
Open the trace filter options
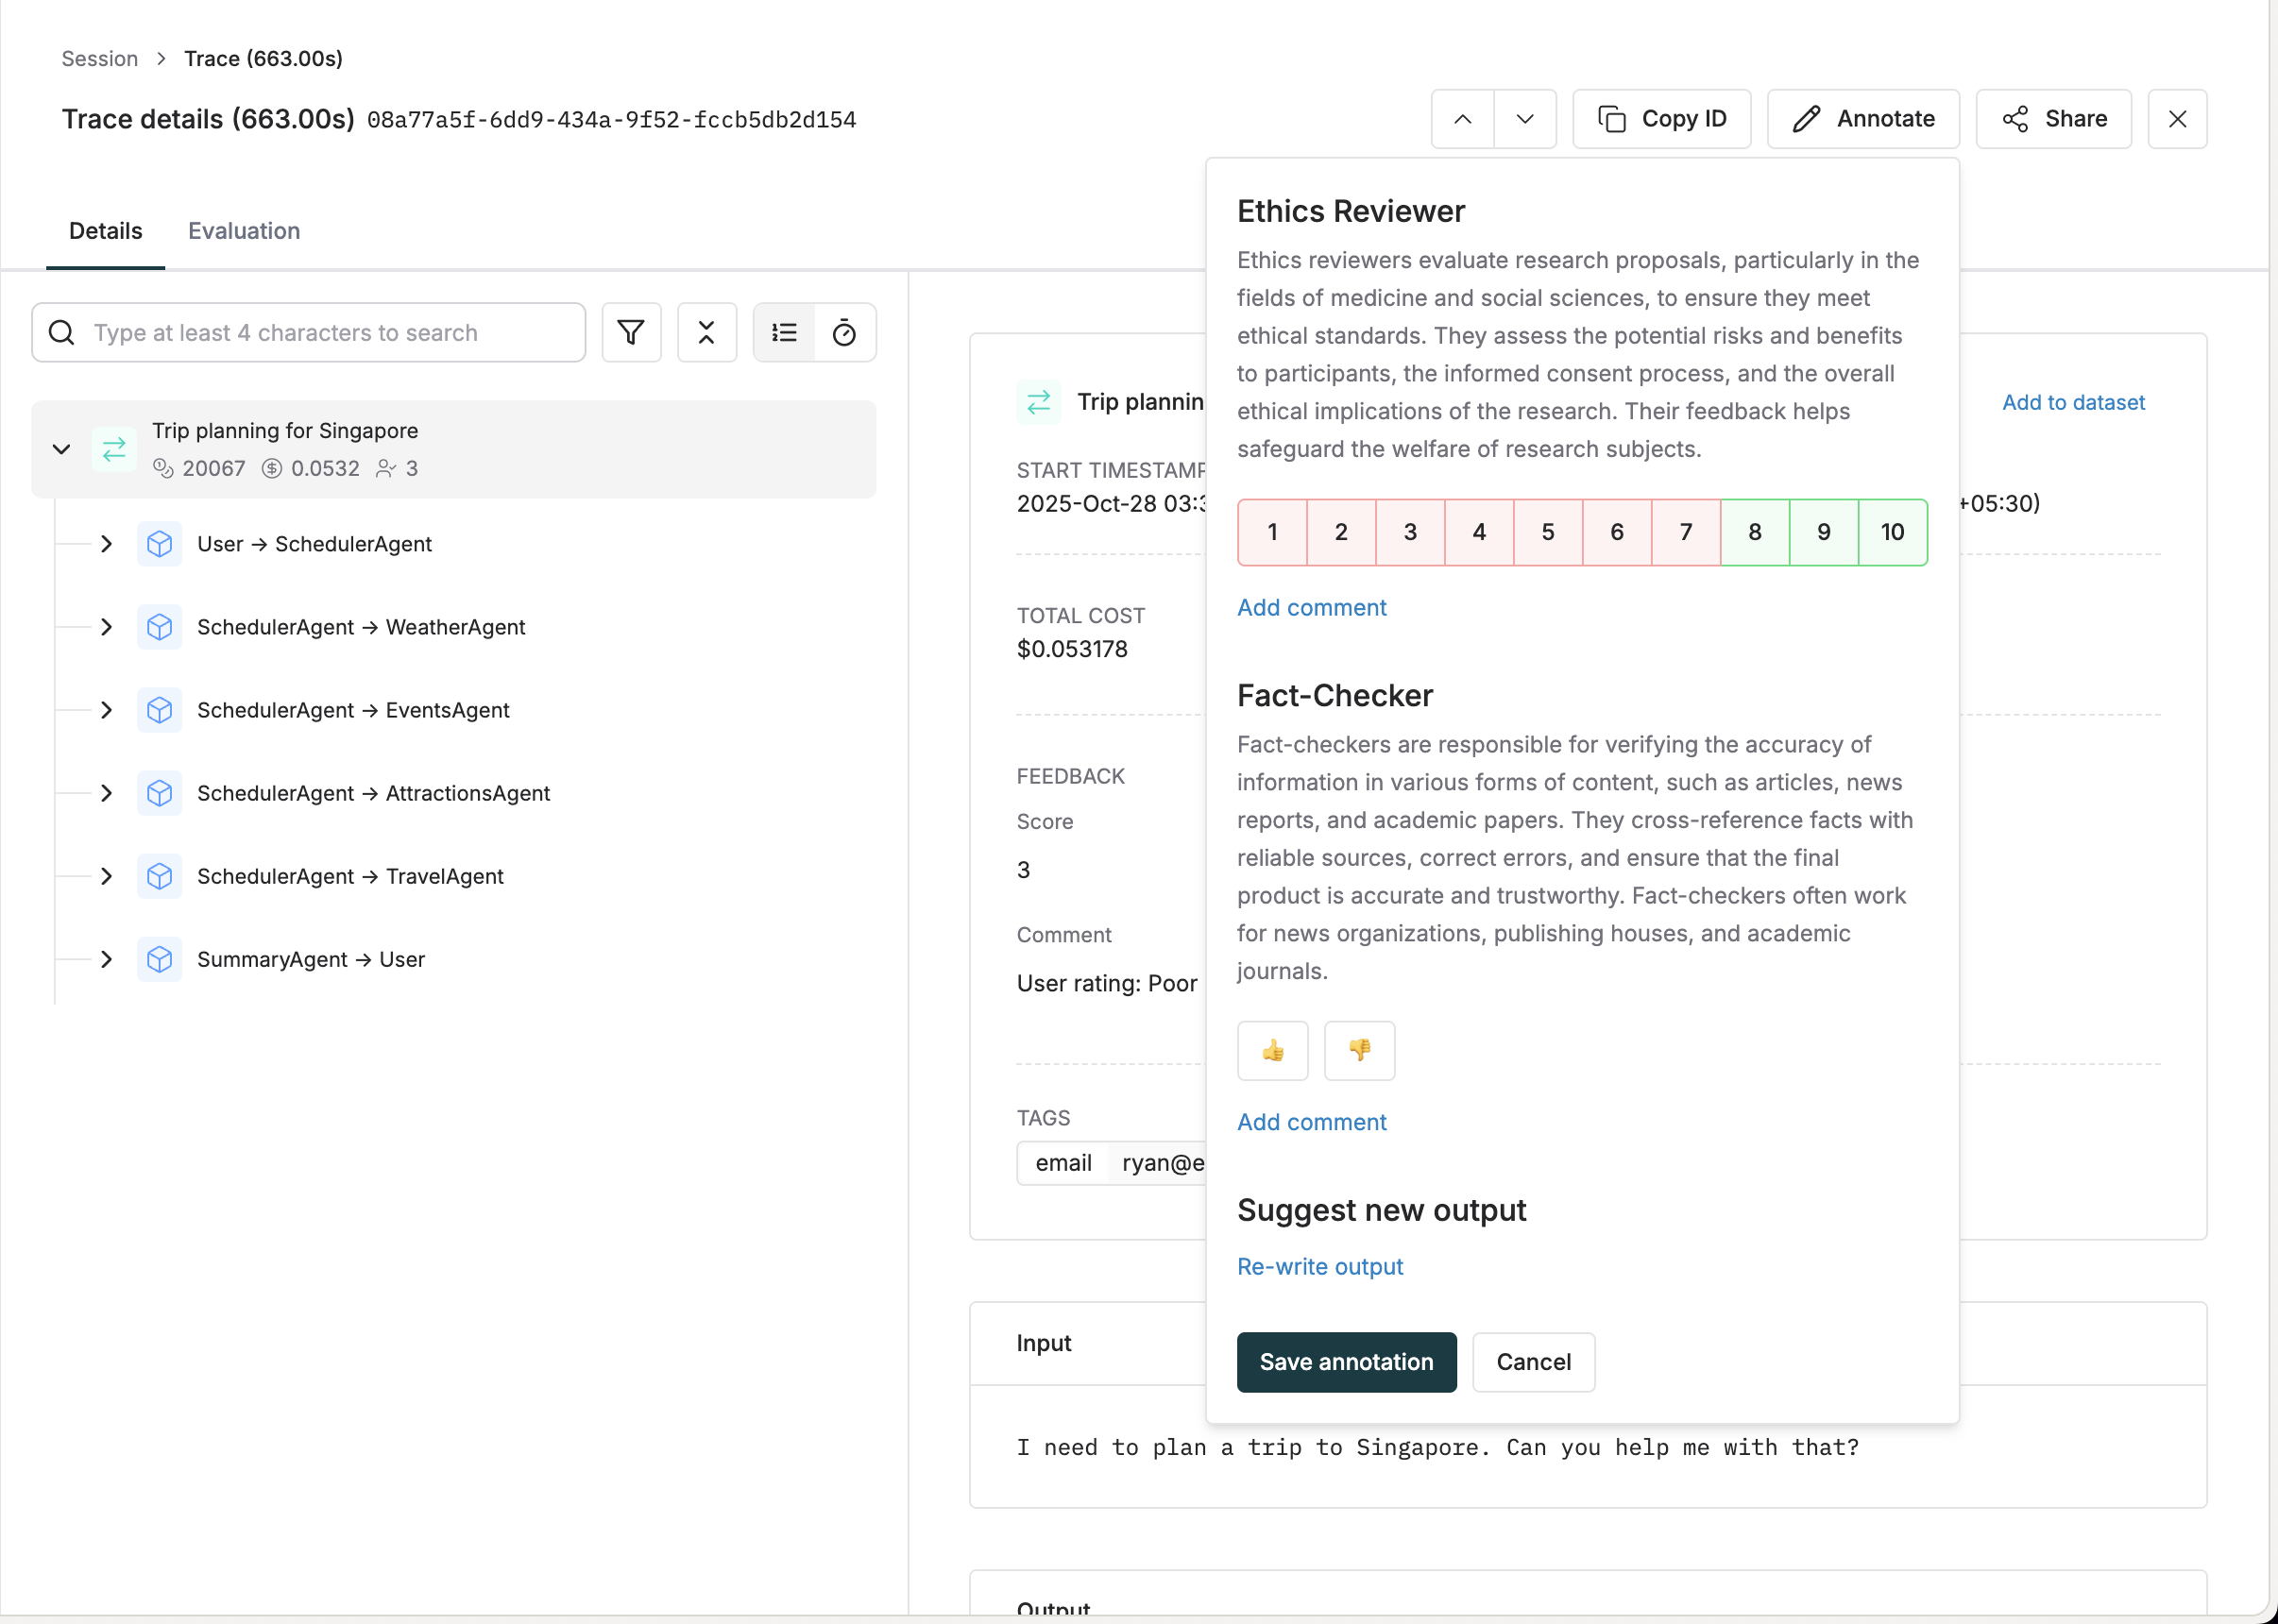point(631,332)
